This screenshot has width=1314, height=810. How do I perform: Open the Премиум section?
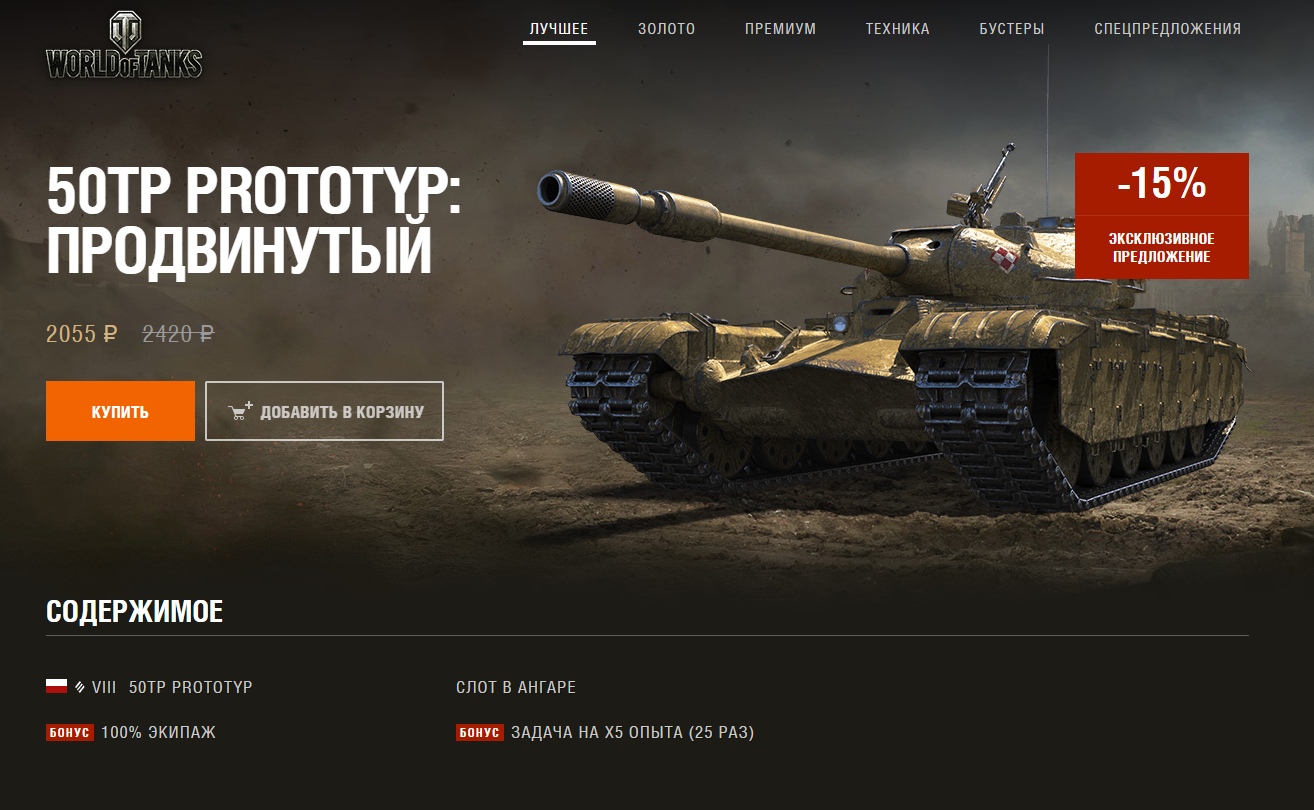click(x=780, y=29)
